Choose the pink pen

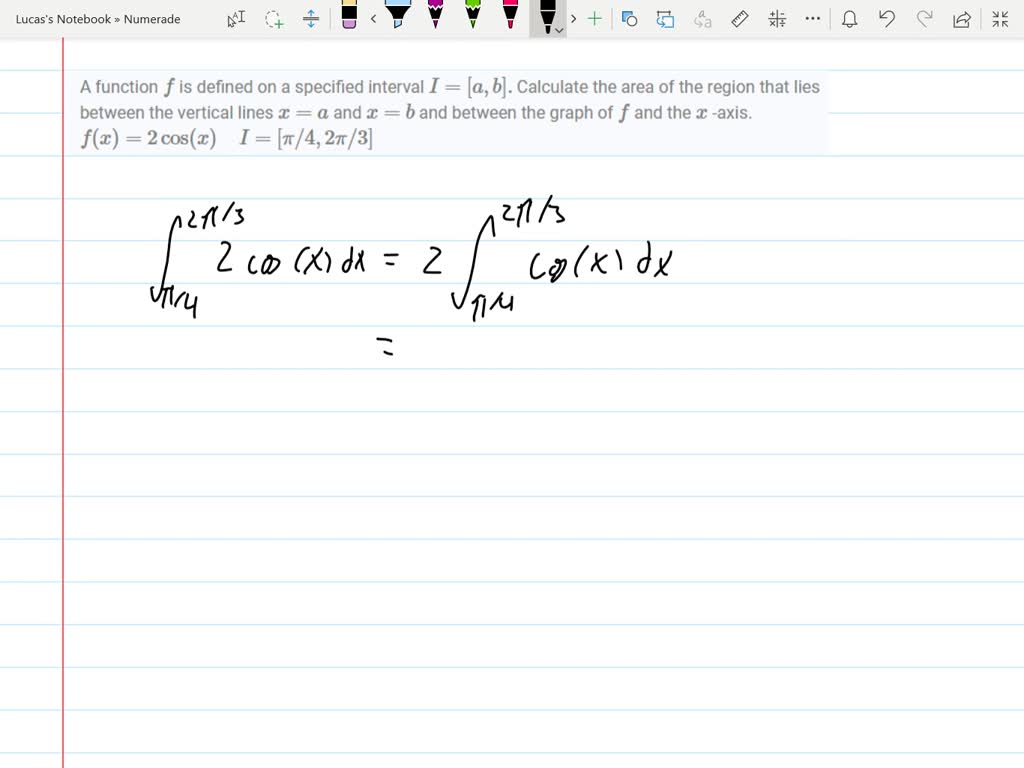tap(508, 18)
